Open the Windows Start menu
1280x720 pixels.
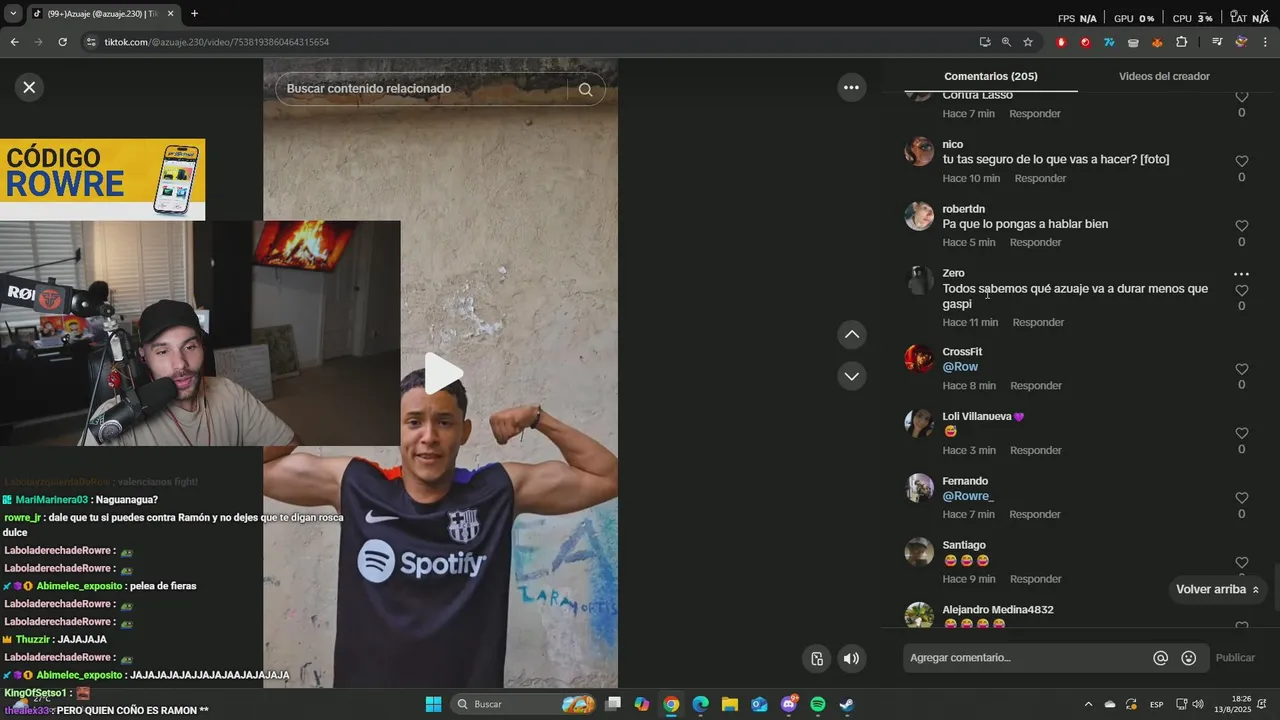click(433, 704)
